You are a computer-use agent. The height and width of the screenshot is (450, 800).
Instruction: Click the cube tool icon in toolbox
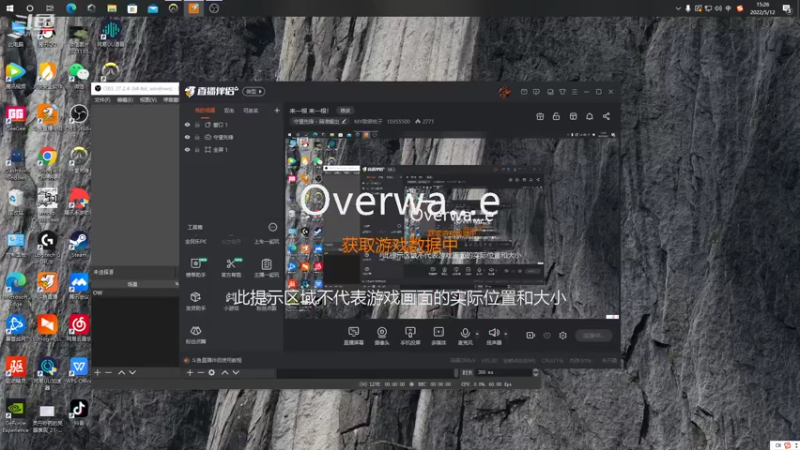[x=195, y=297]
